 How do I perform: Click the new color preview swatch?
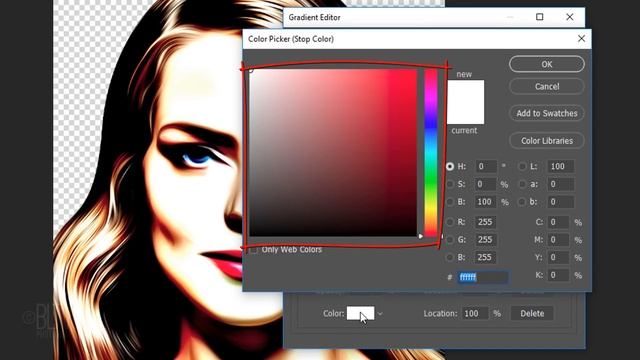click(466, 91)
